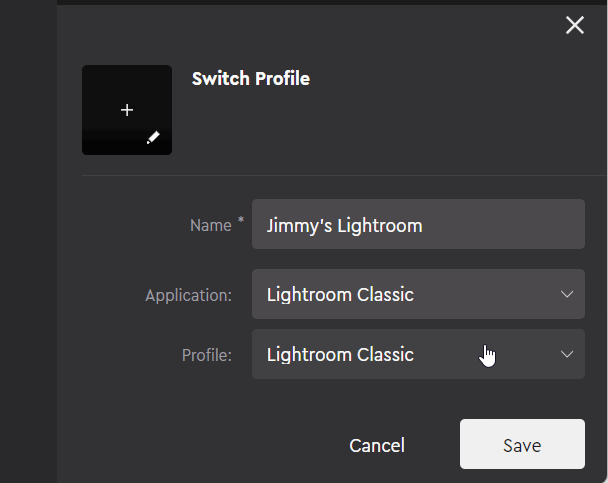Click the Name field label
Viewport: 608px width, 483px height.
[x=210, y=226]
